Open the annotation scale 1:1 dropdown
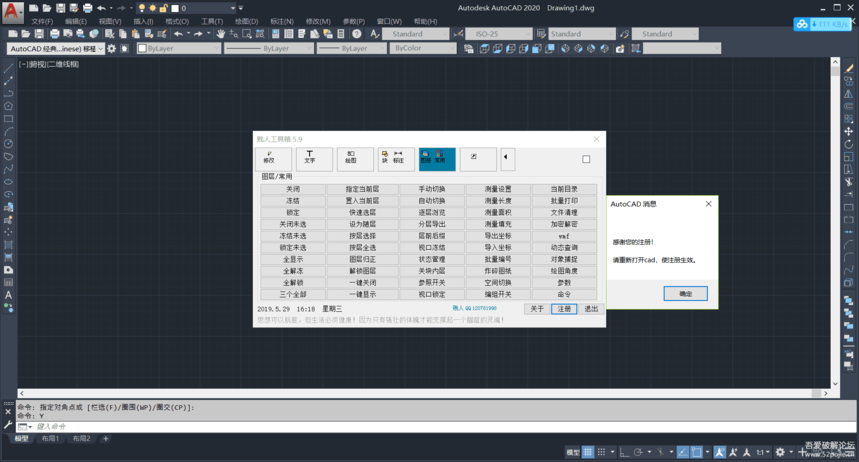The width and height of the screenshot is (859, 462). [x=763, y=452]
